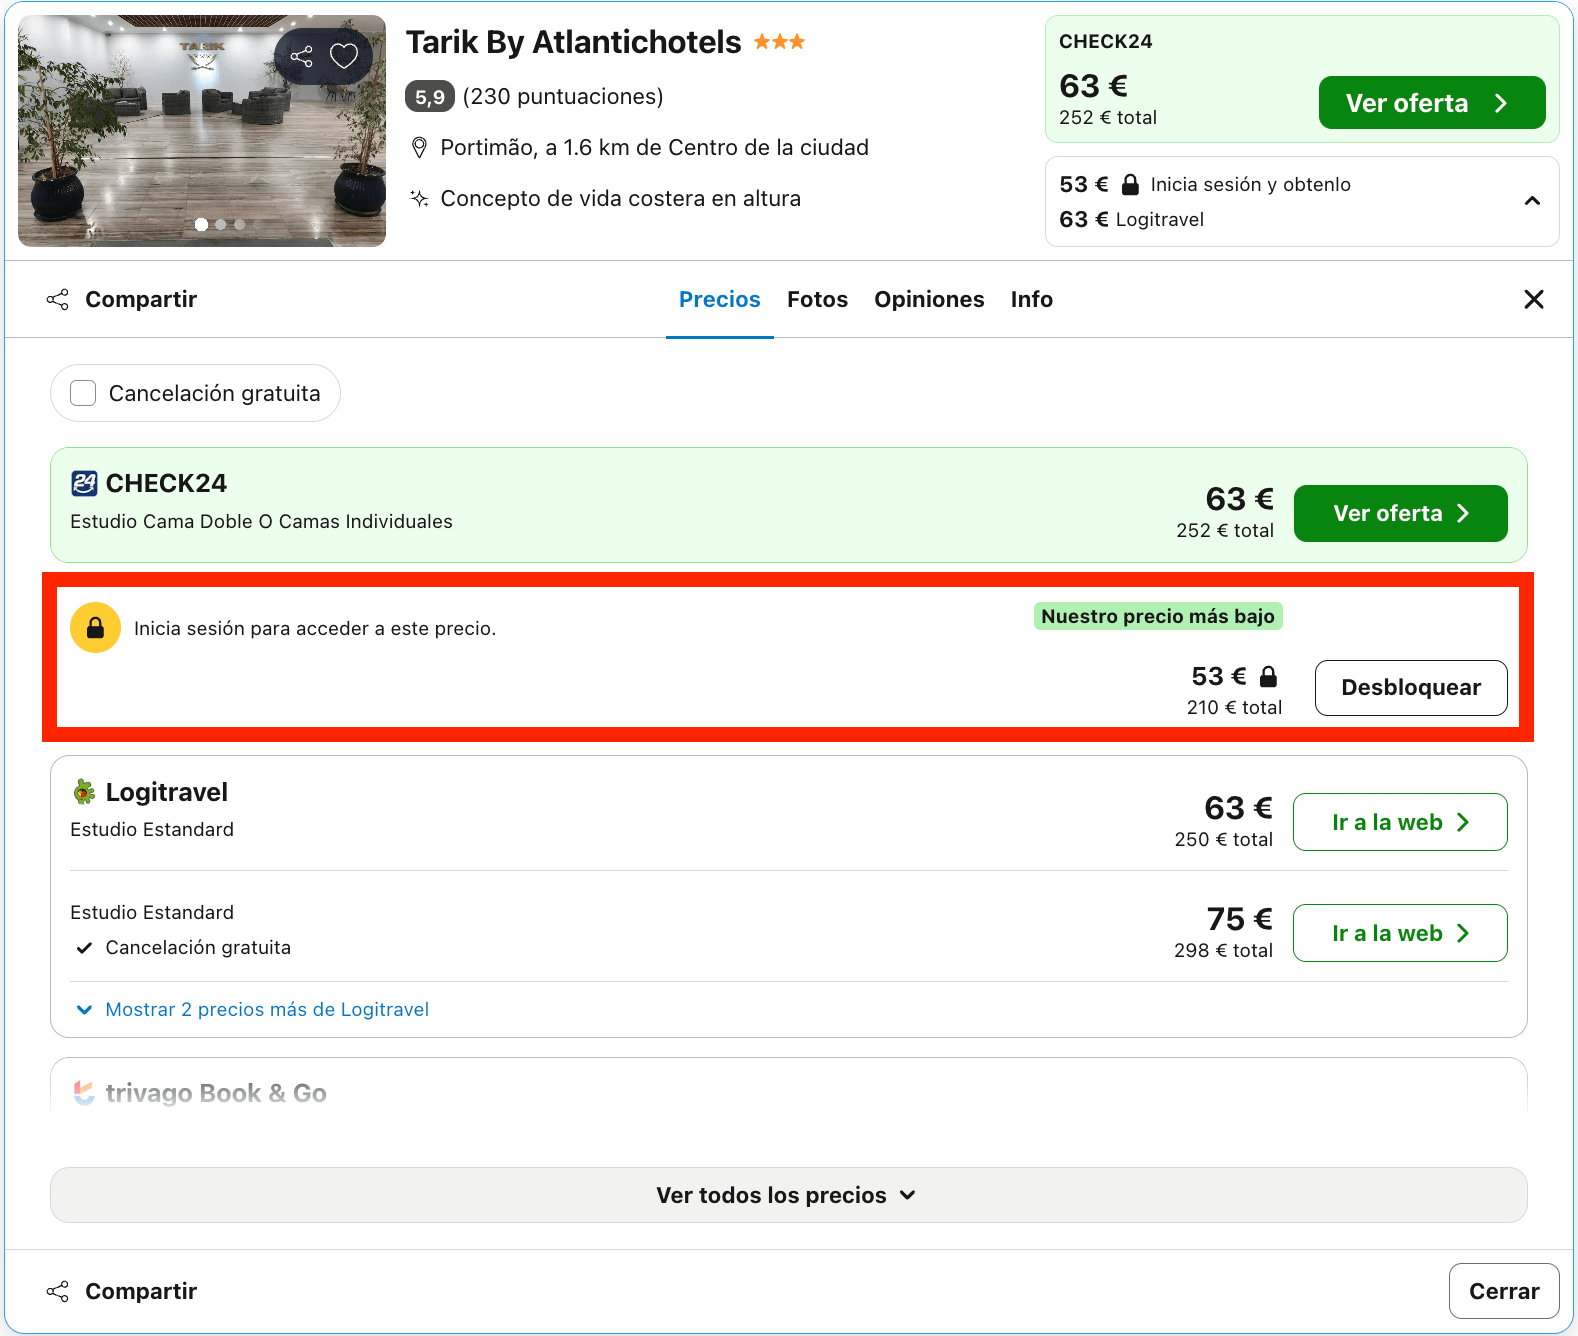Open the Opiniones tab
This screenshot has width=1578, height=1336.
tap(929, 299)
